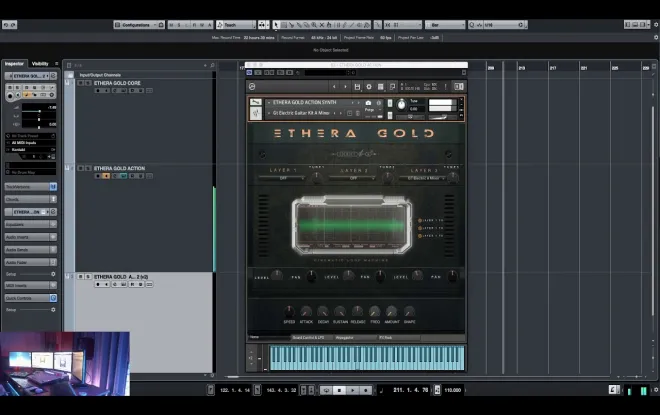Mute the ETHERA GOLD CORE track
660x415 pixels.
pos(80,83)
